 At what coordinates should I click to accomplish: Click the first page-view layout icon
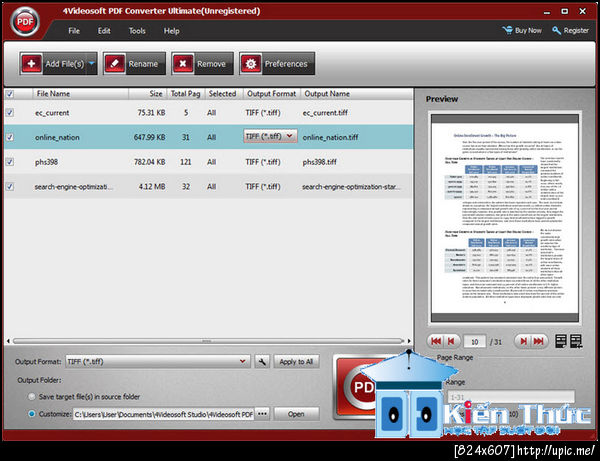pos(561,341)
